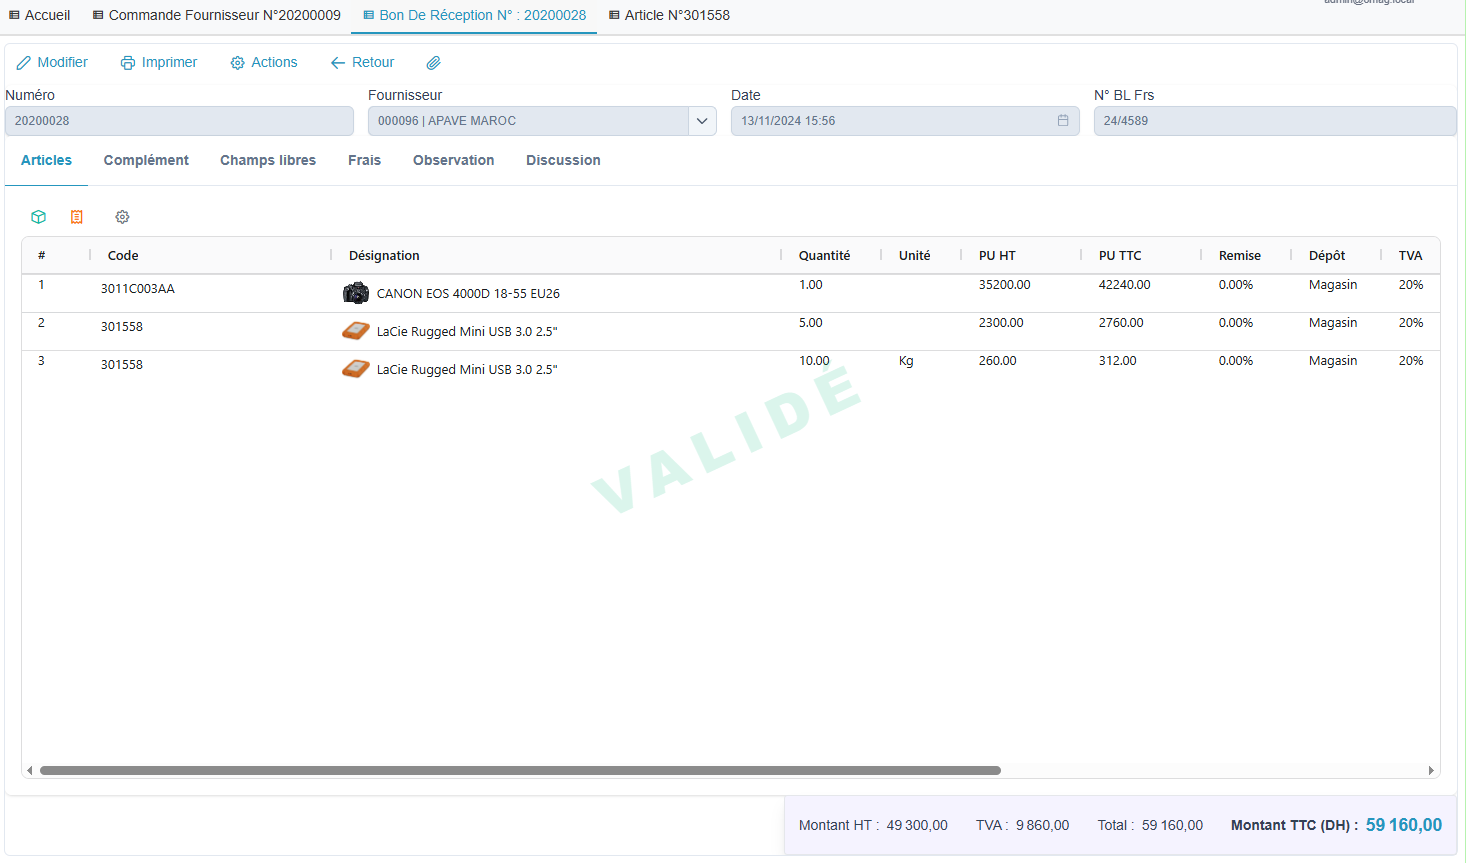The image size is (1466, 863).
Task: Open the Frais tab
Action: tap(364, 160)
